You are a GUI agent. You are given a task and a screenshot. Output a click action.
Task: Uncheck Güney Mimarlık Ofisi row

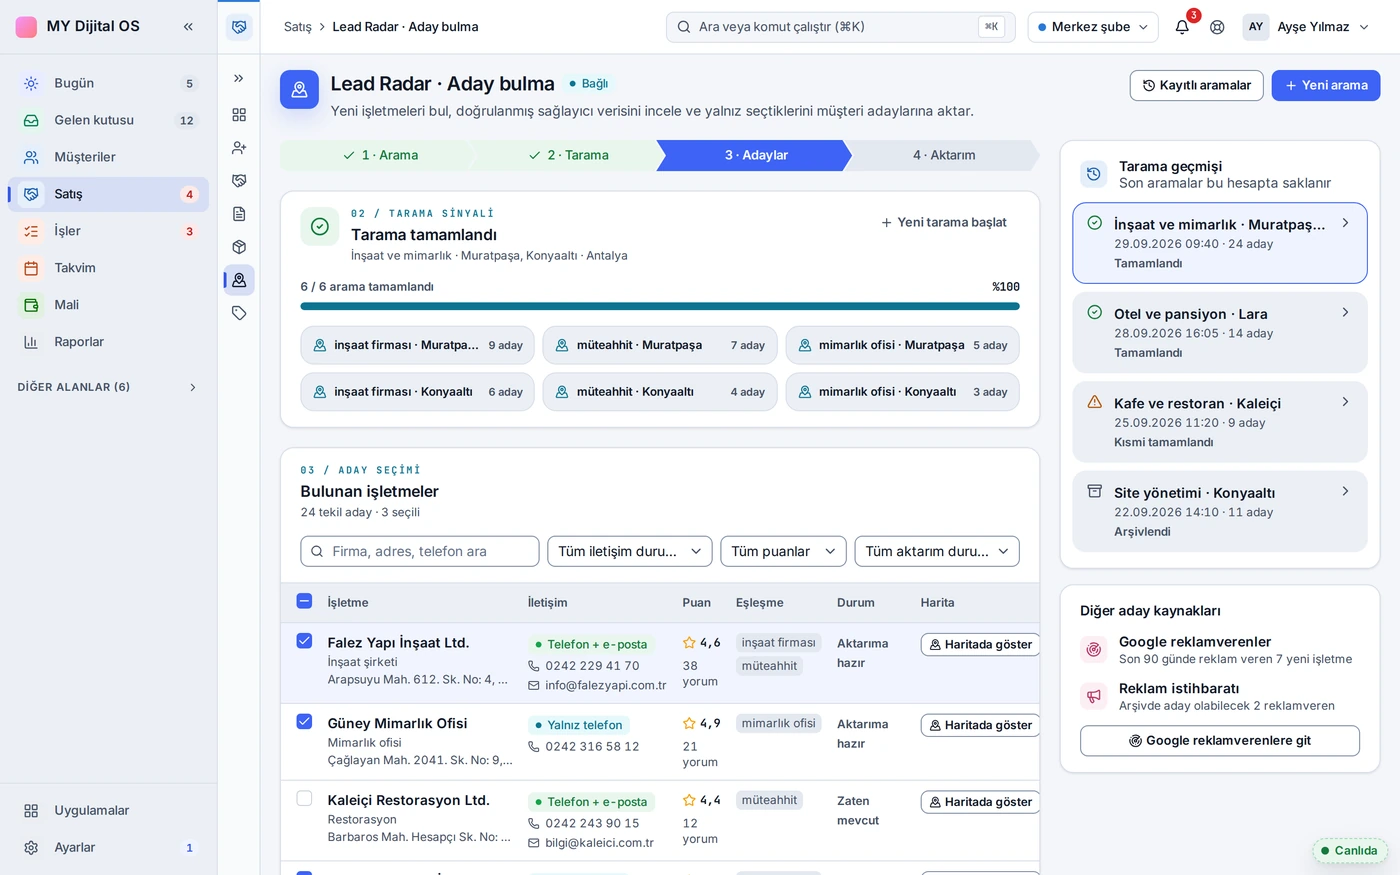click(x=305, y=721)
